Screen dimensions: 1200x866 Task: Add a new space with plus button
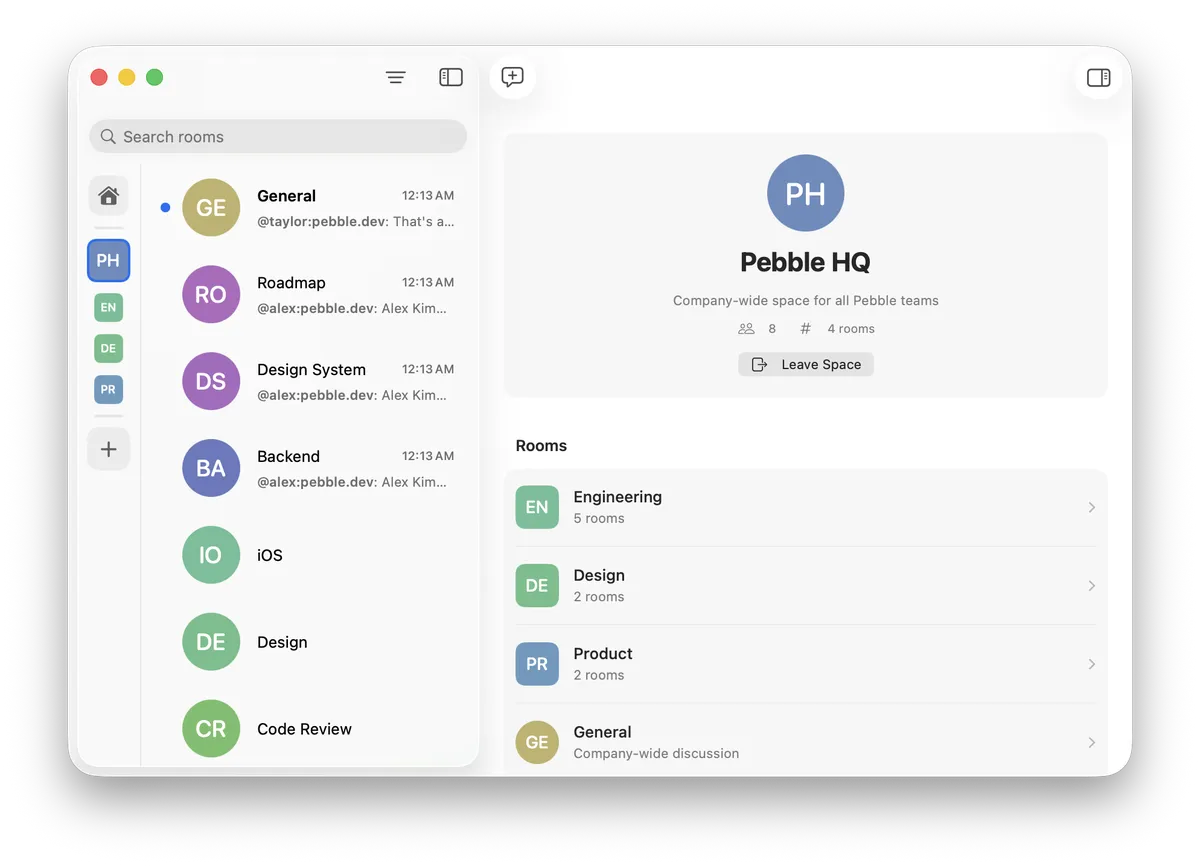click(x=109, y=449)
